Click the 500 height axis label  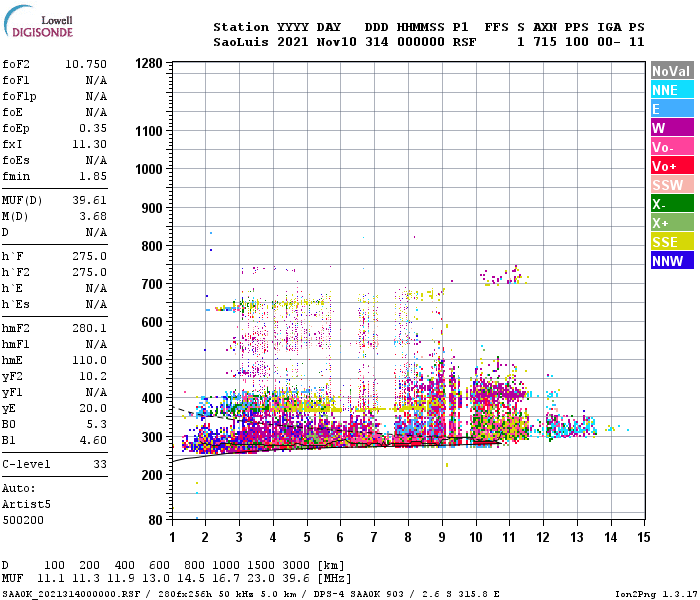pos(152,360)
